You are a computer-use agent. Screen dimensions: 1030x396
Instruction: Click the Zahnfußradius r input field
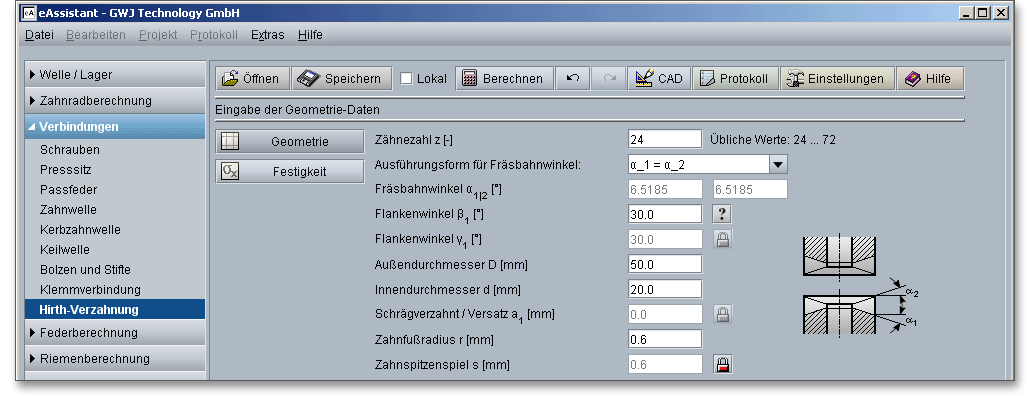(665, 339)
